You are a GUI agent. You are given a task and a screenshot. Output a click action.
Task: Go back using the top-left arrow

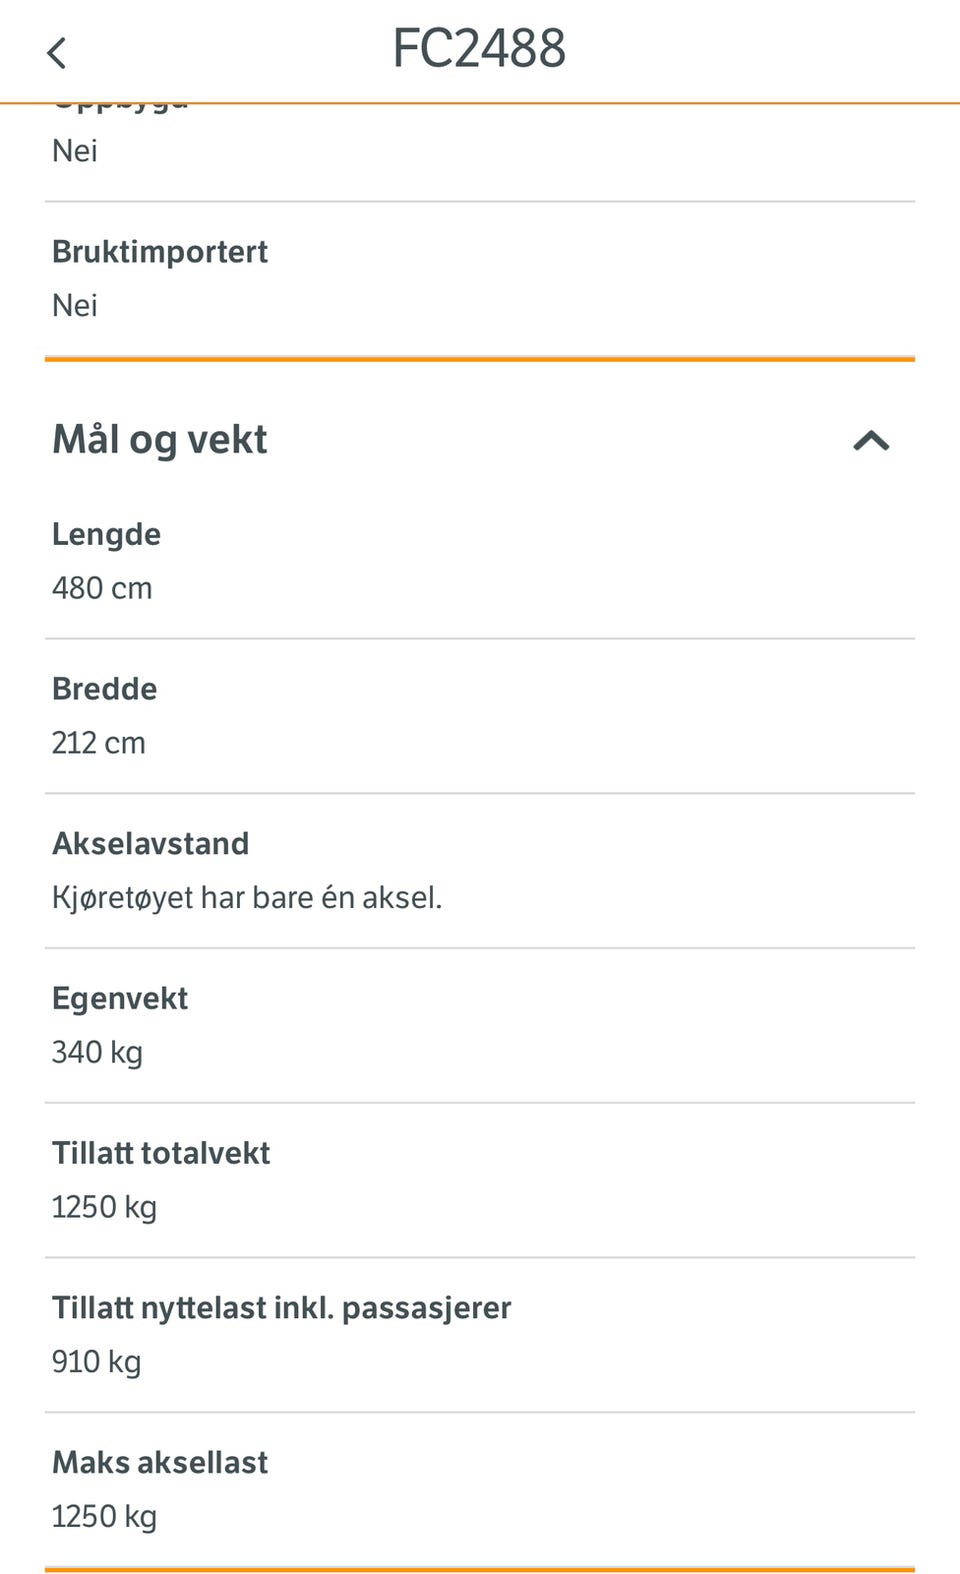tap(57, 52)
